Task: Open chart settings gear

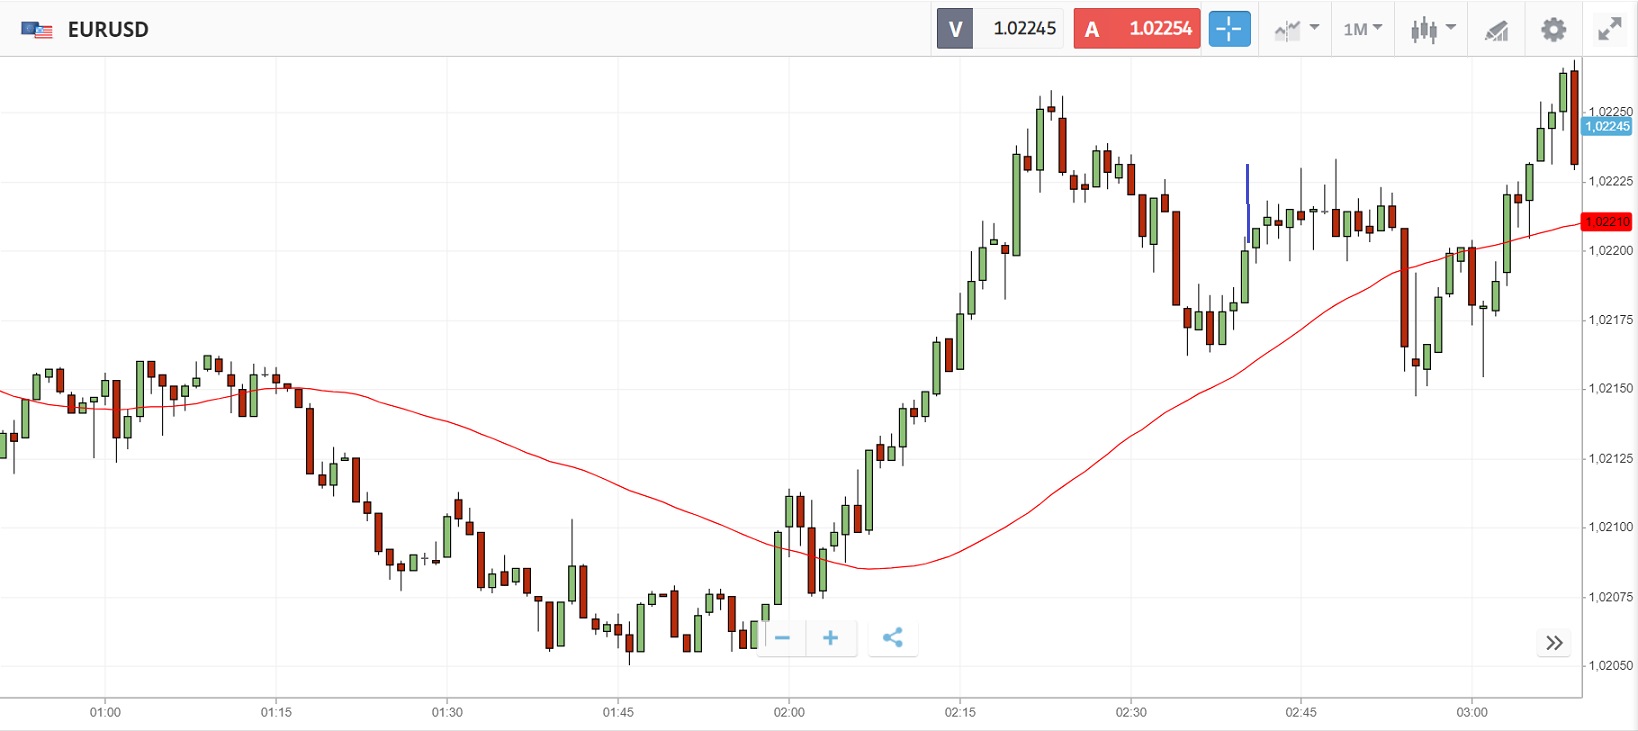Action: [x=1553, y=29]
